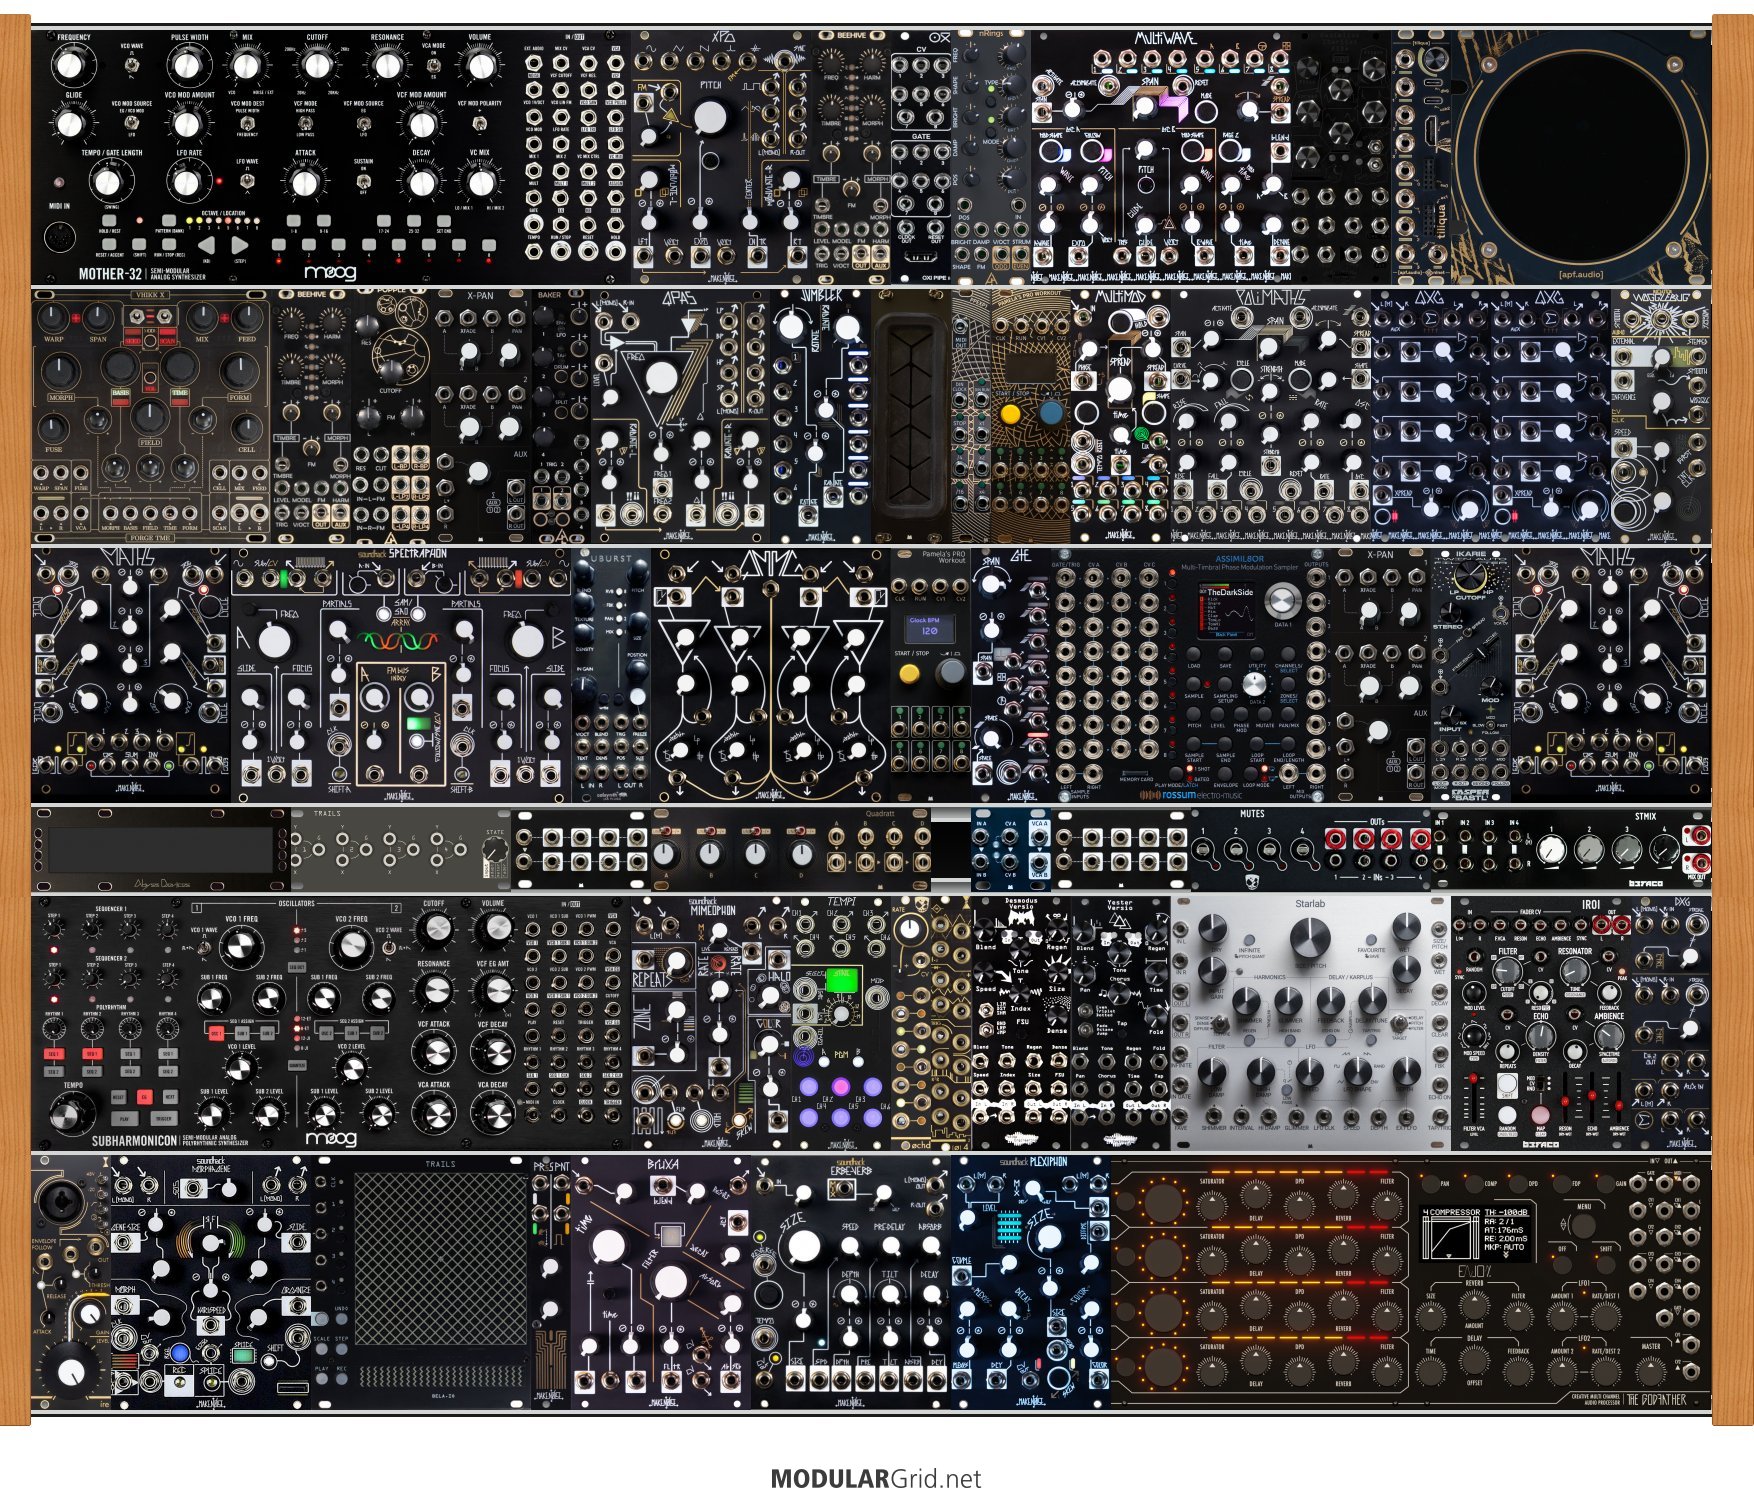Click the "Starlab" module title
The image size is (1754, 1500).
pyautogui.click(x=1310, y=904)
